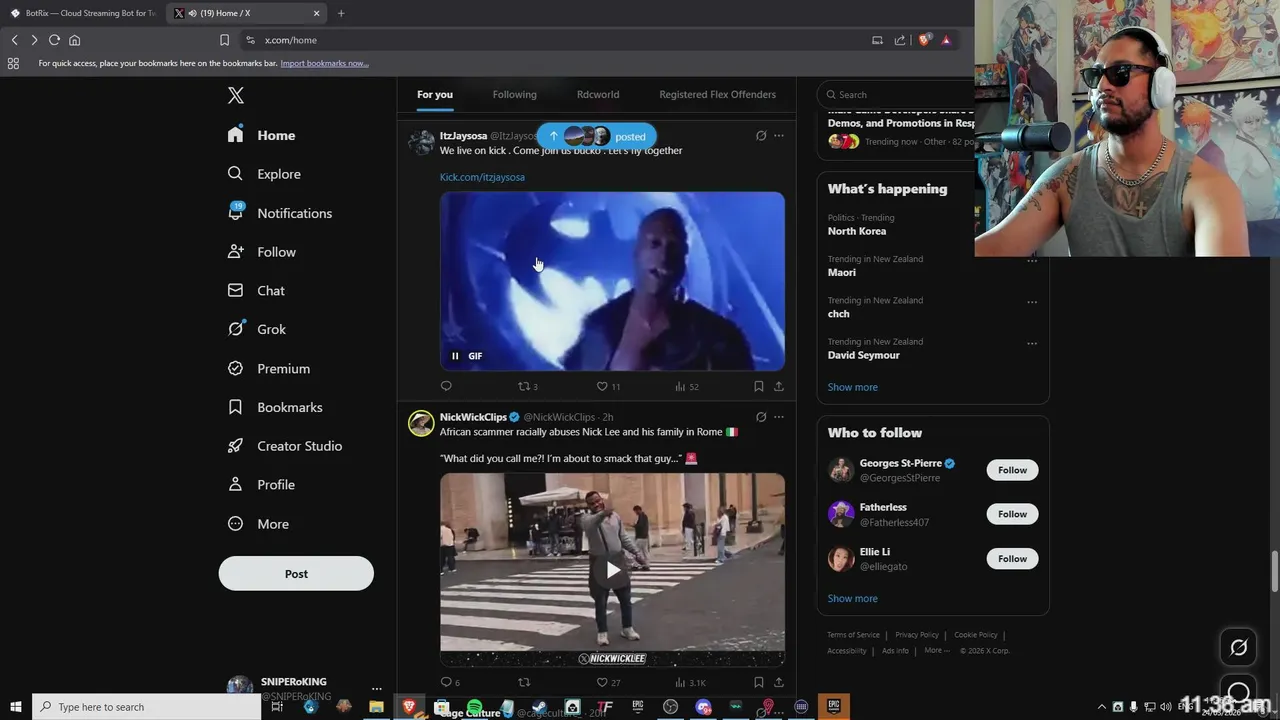This screenshot has width=1280, height=720.
Task: Switch to Registered Flex Offenders tab
Action: pos(717,95)
